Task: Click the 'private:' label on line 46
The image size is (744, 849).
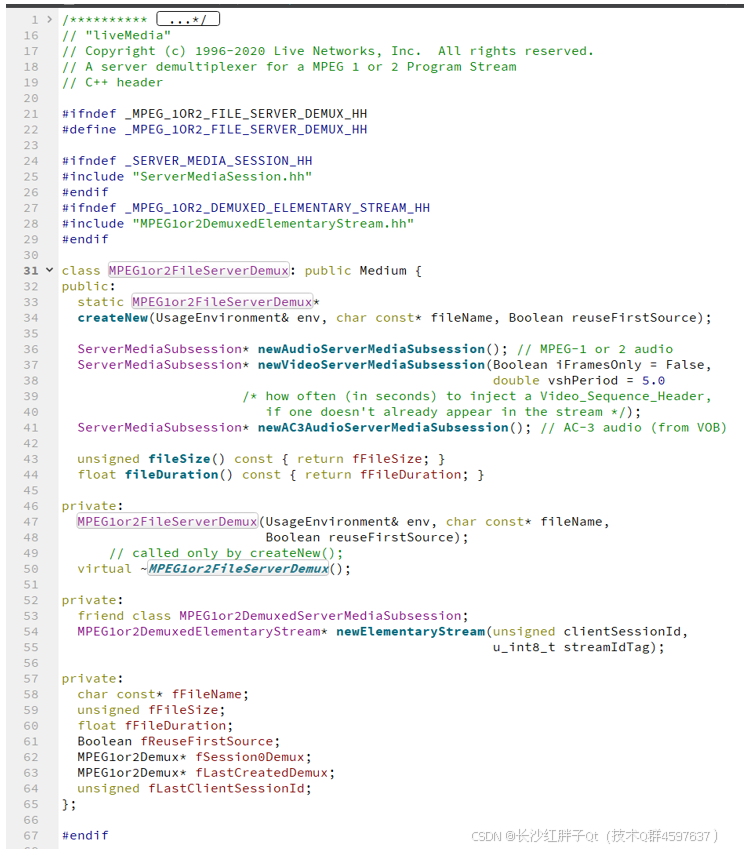Action: pyautogui.click(x=93, y=506)
